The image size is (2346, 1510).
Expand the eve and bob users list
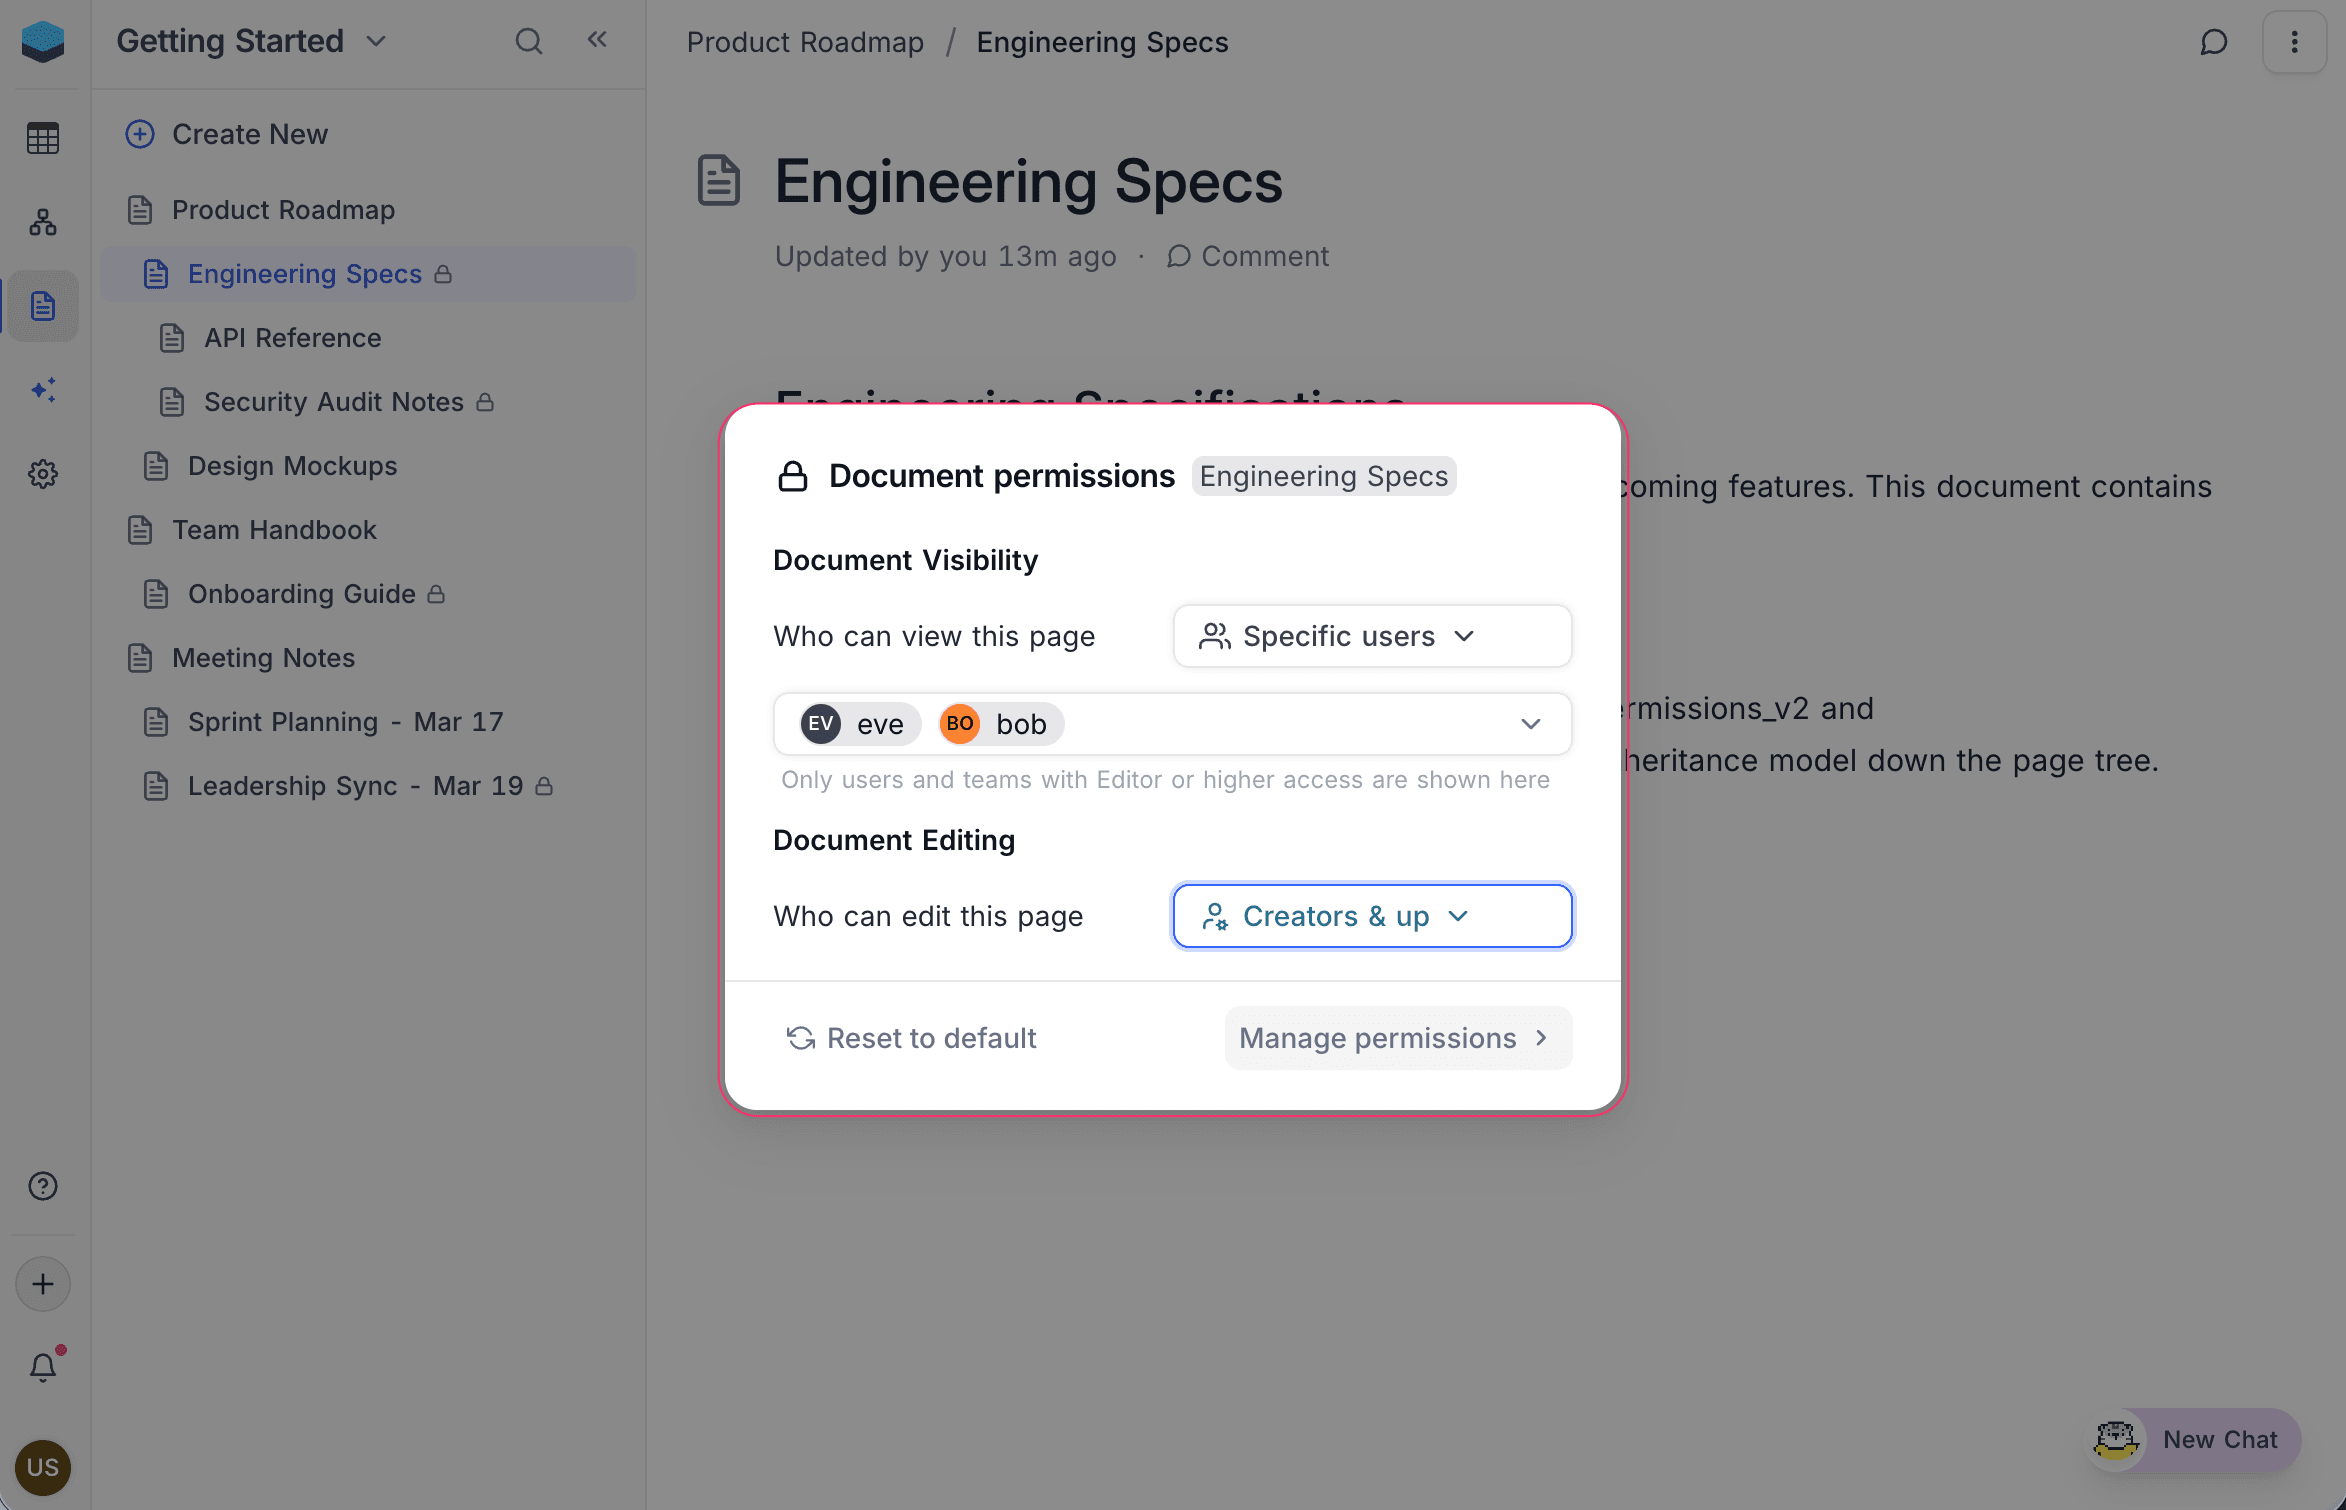[1530, 723]
